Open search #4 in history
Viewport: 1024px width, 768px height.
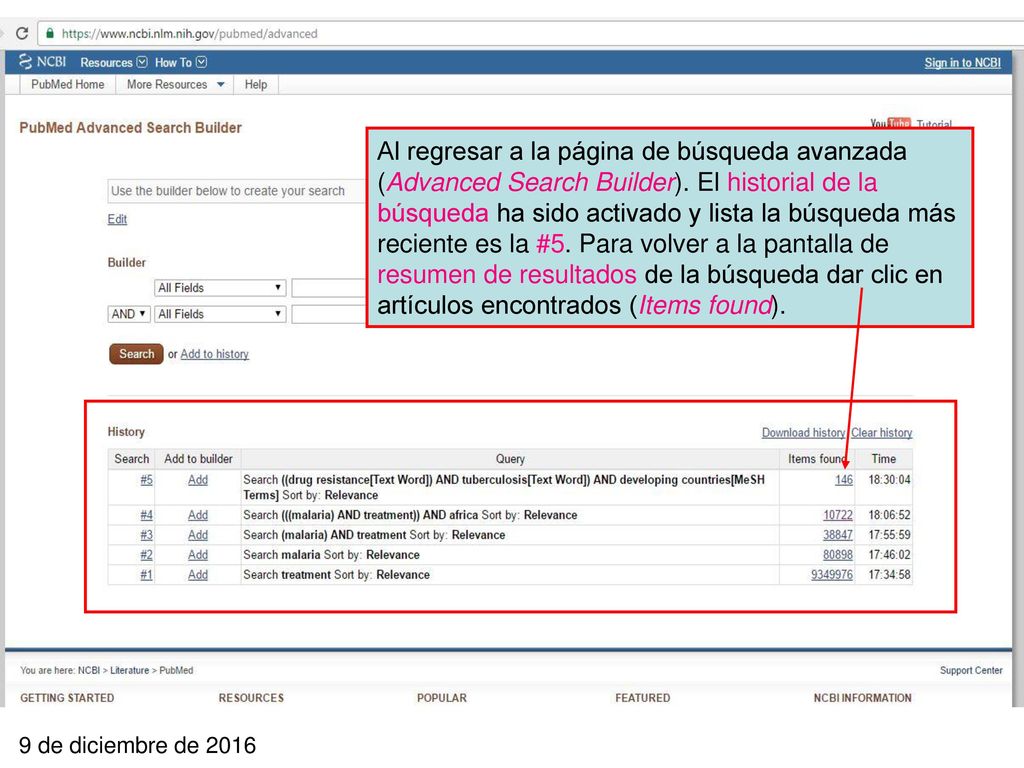pos(146,515)
